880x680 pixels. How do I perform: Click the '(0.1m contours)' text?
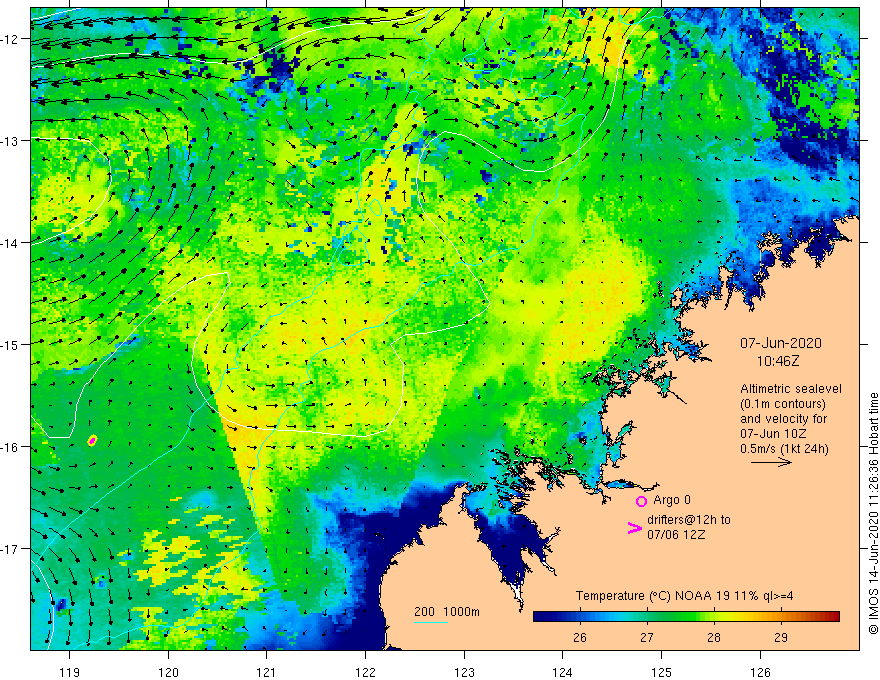[x=782, y=404]
